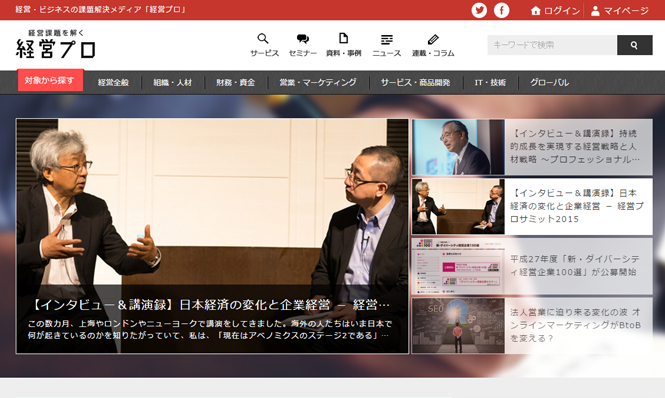Open the 法人営業に迫り来る変化の波 article title
The width and height of the screenshot is (665, 398).
[x=576, y=325]
